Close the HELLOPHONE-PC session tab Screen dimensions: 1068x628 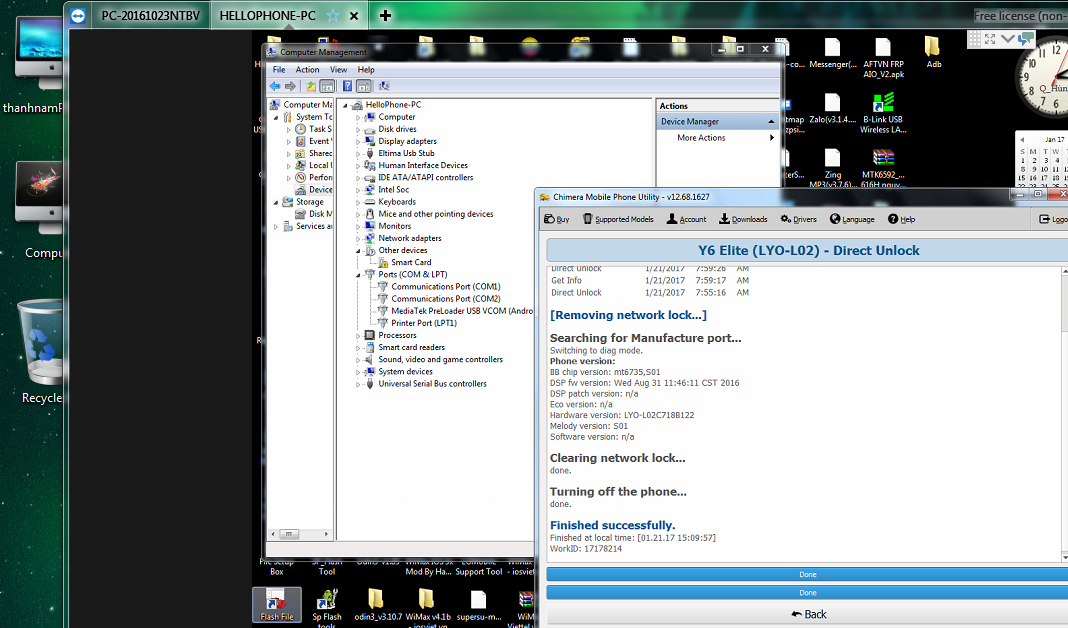354,16
